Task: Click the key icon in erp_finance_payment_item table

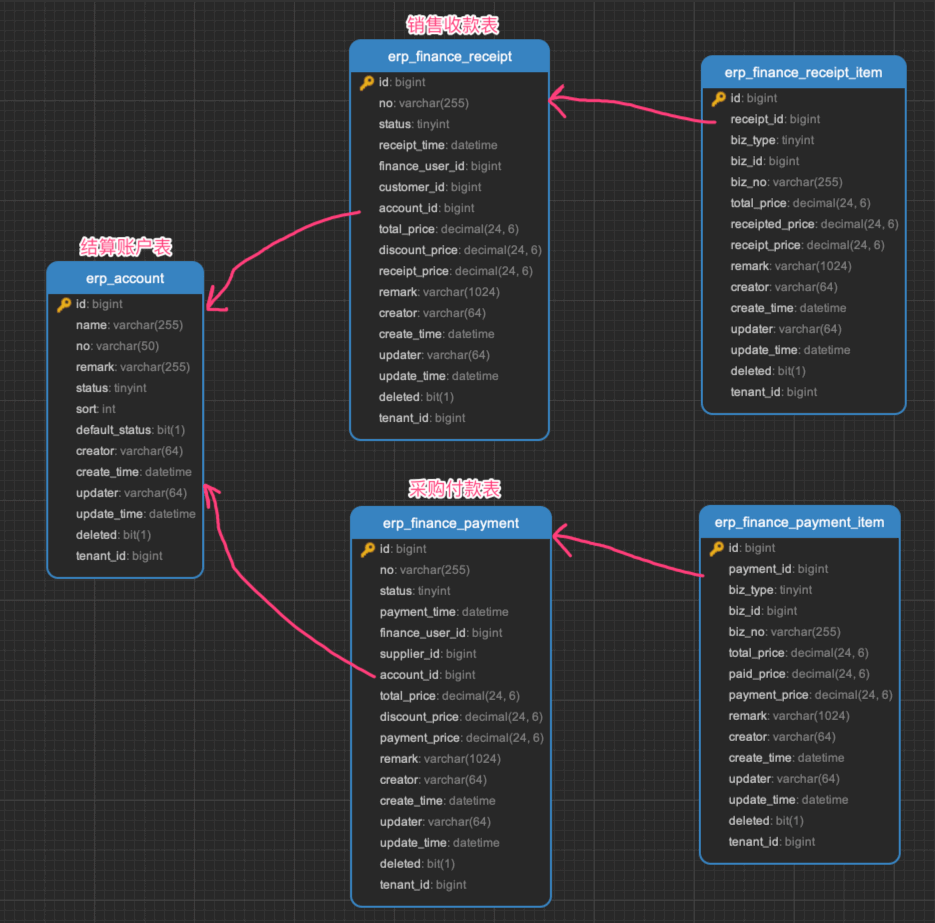Action: (716, 548)
